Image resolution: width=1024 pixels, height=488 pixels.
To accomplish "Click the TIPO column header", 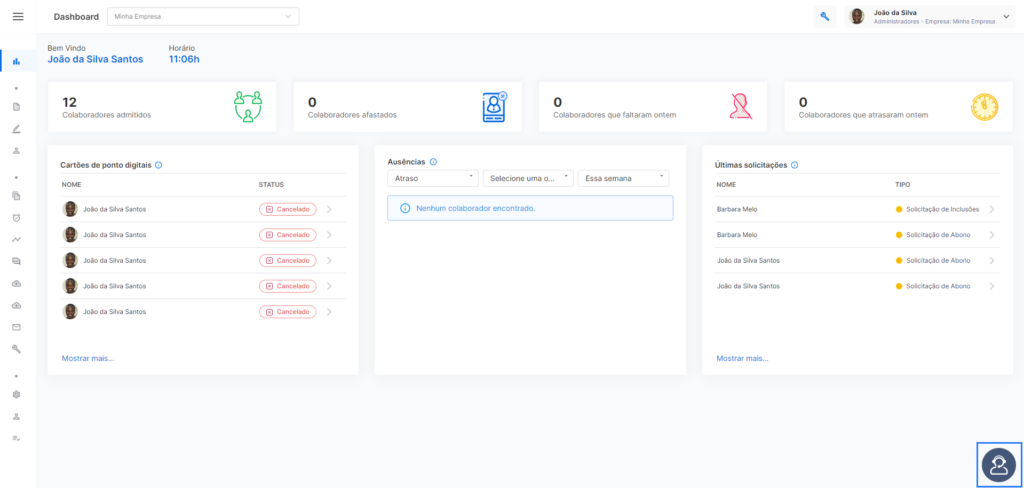I will [x=903, y=185].
